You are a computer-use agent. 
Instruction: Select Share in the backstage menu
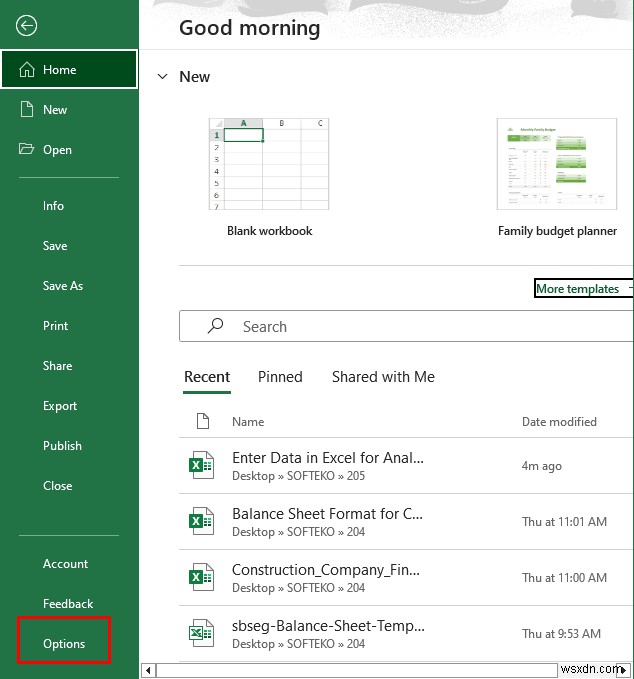pos(58,365)
